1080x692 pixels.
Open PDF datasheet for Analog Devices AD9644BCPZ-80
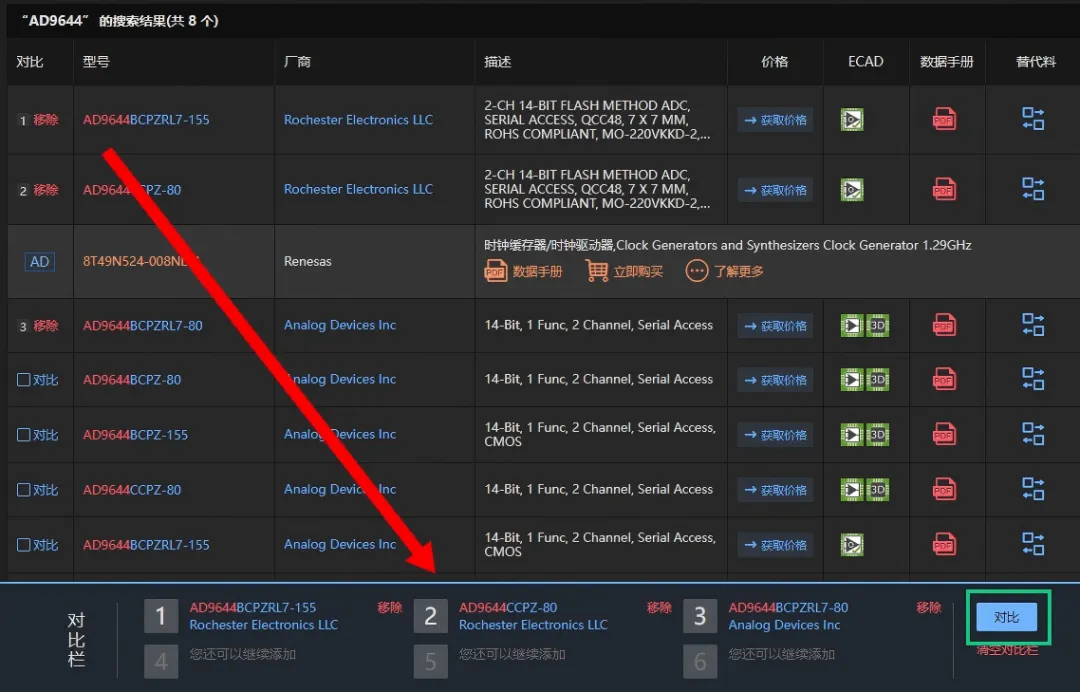[x=944, y=379]
